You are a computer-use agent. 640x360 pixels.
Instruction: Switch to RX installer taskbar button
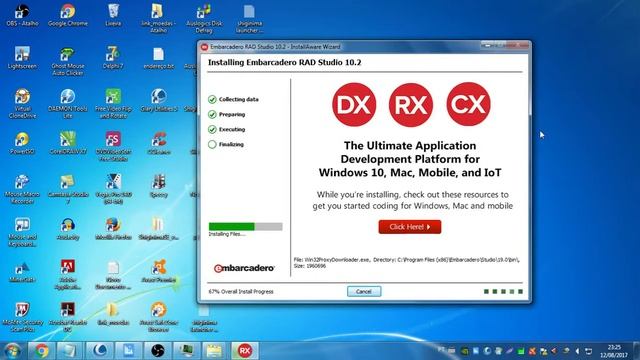[x=244, y=351]
